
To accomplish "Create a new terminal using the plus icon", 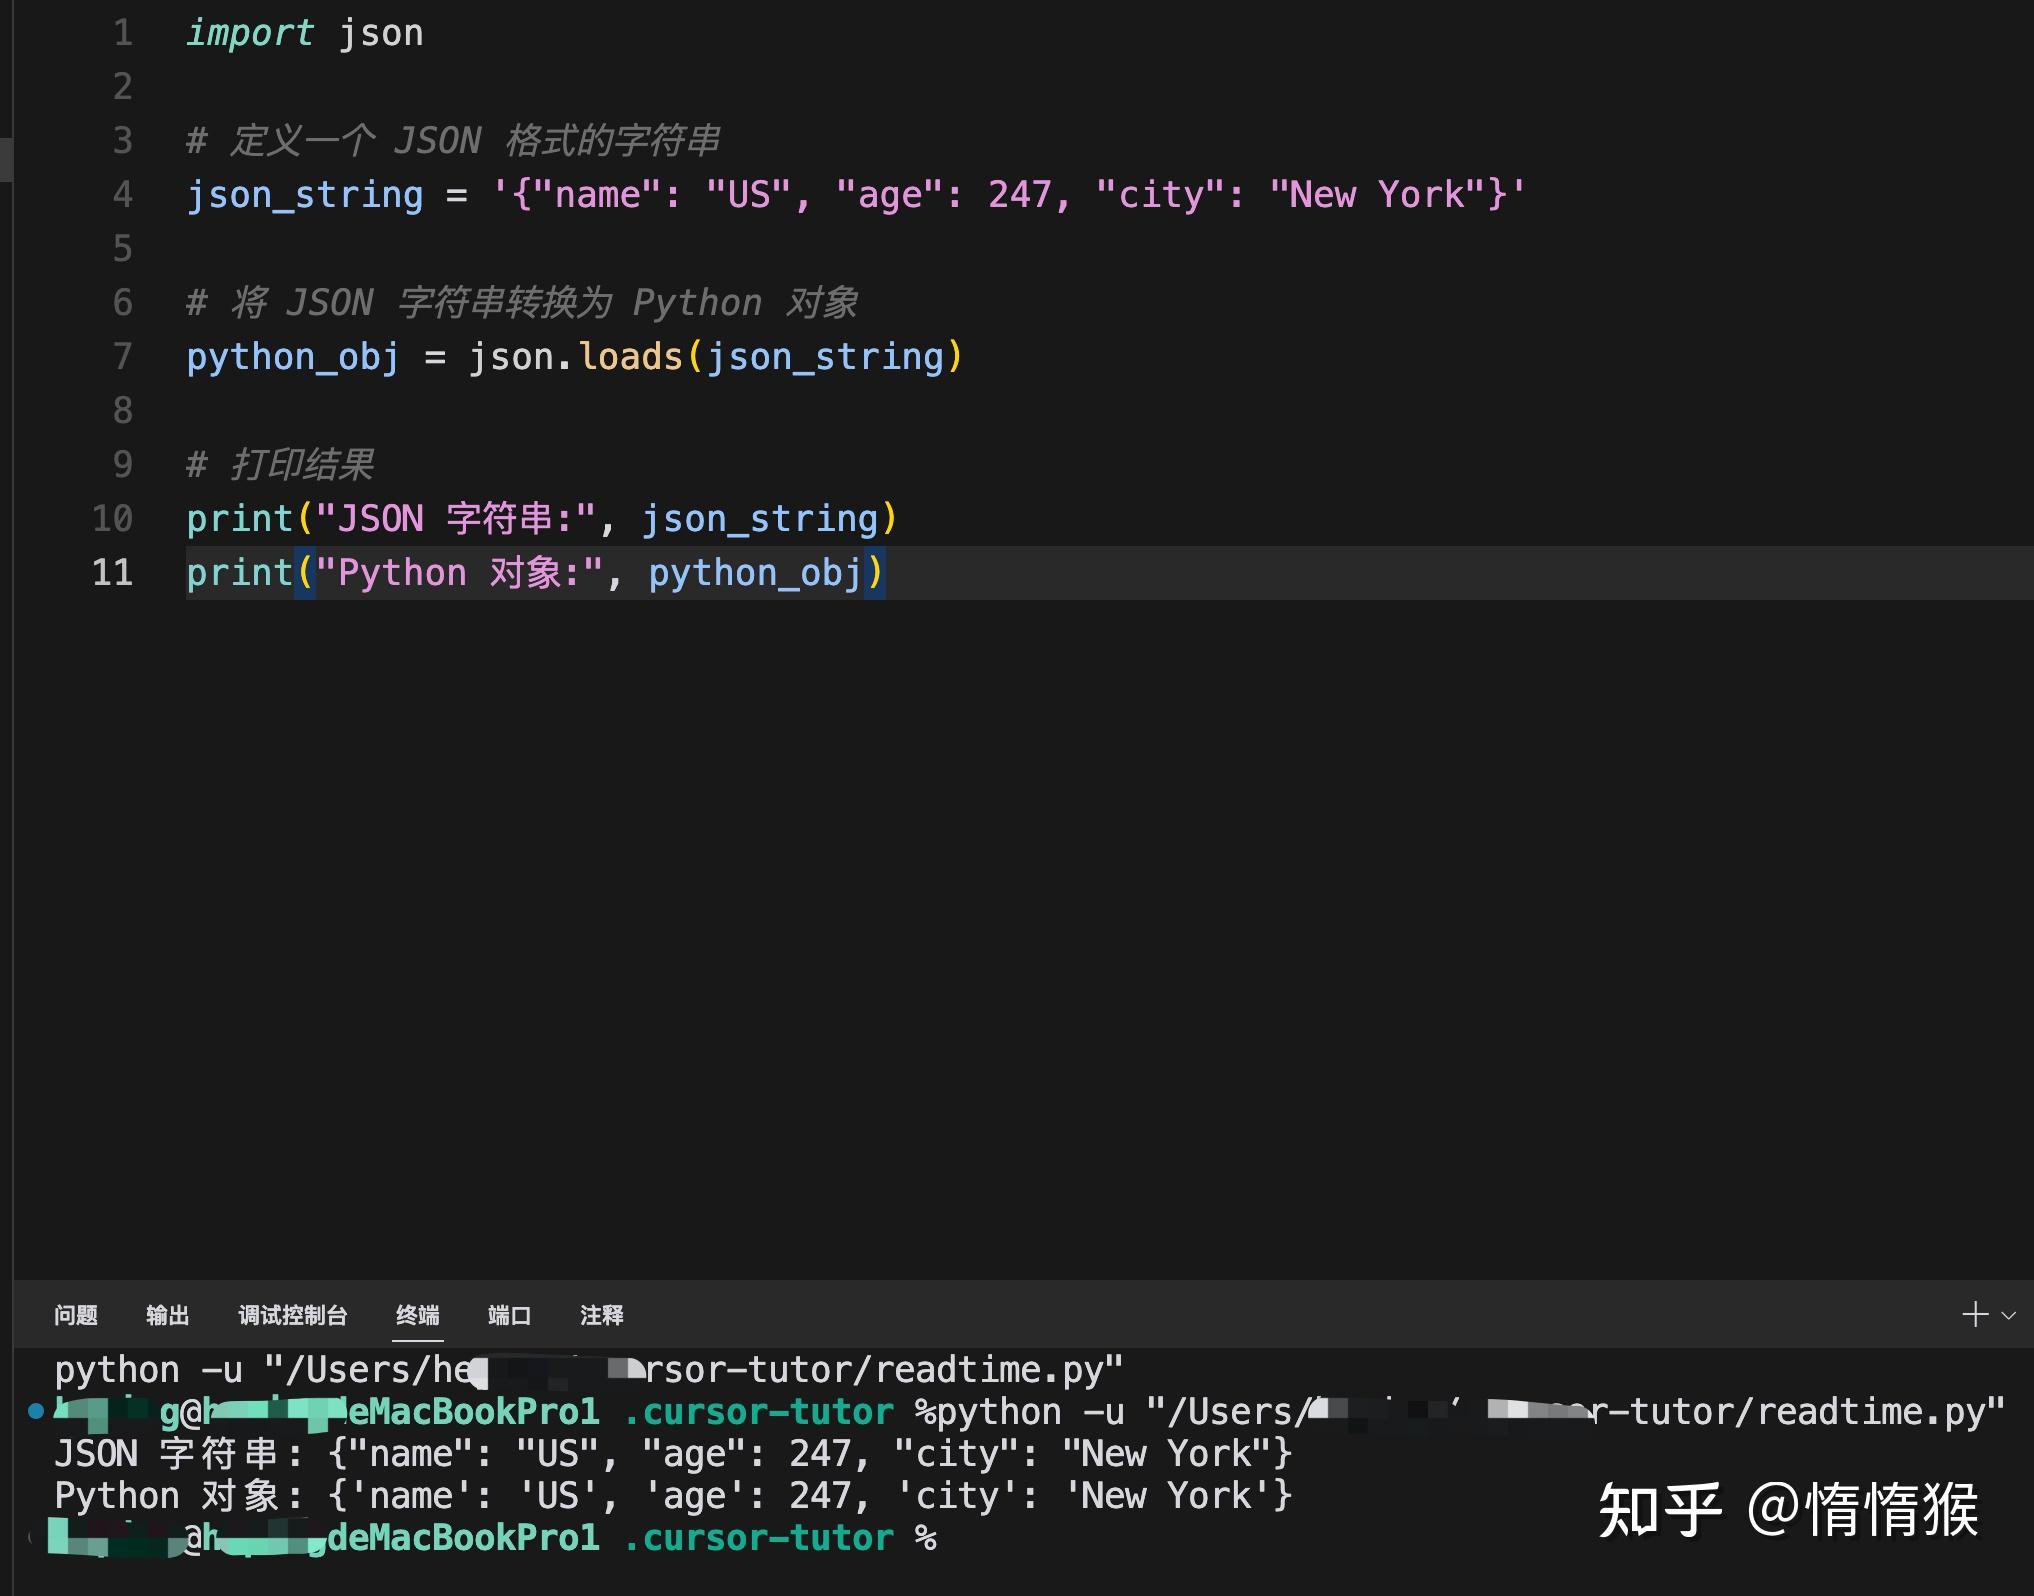I will [x=1975, y=1313].
